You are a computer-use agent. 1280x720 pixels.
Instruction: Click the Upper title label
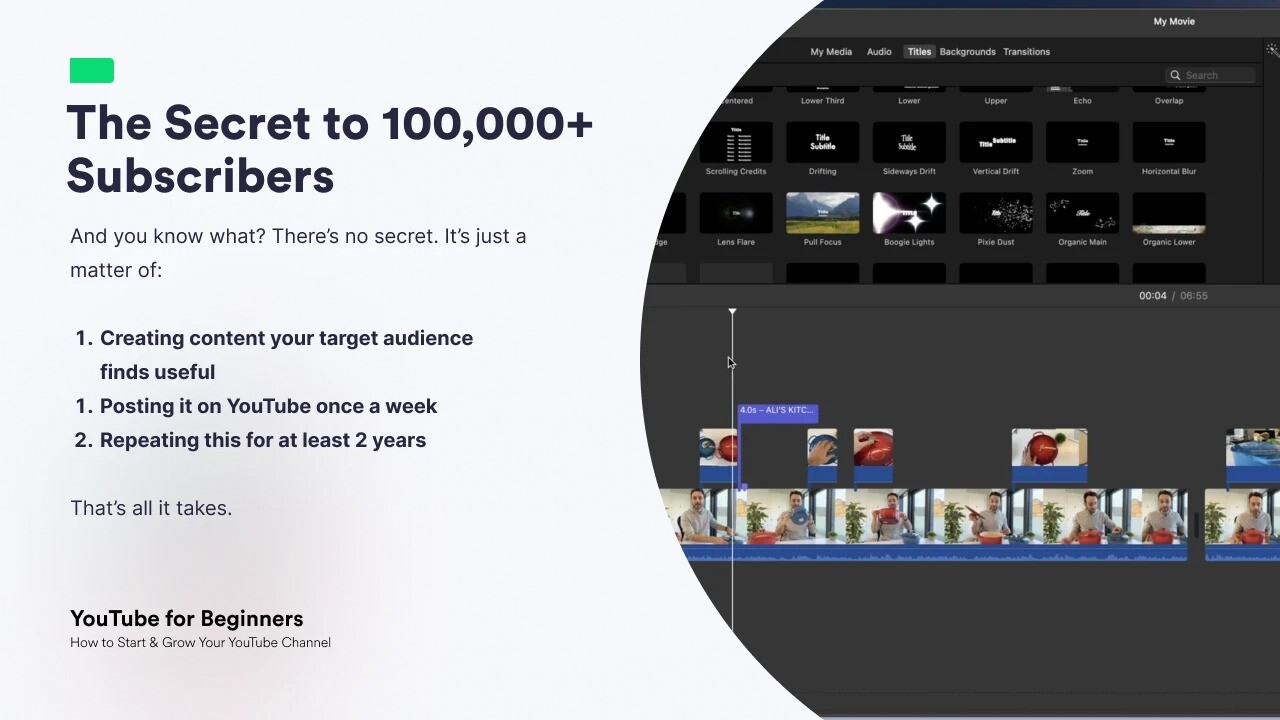coord(996,101)
